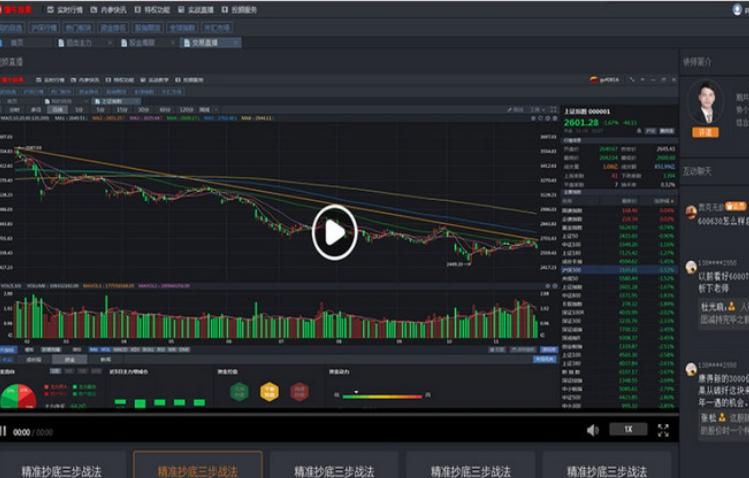Enter fullscreen with the expand arrows icon
Image resolution: width=749 pixels, height=478 pixels.
pyautogui.click(x=663, y=430)
